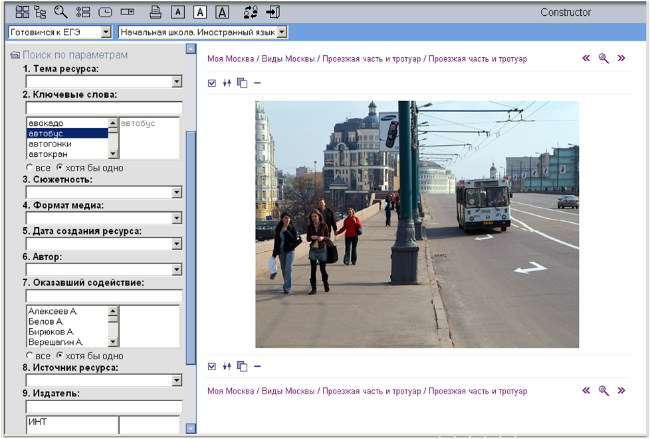Click the thumbnails grid view icon in toolbar

click(23, 12)
